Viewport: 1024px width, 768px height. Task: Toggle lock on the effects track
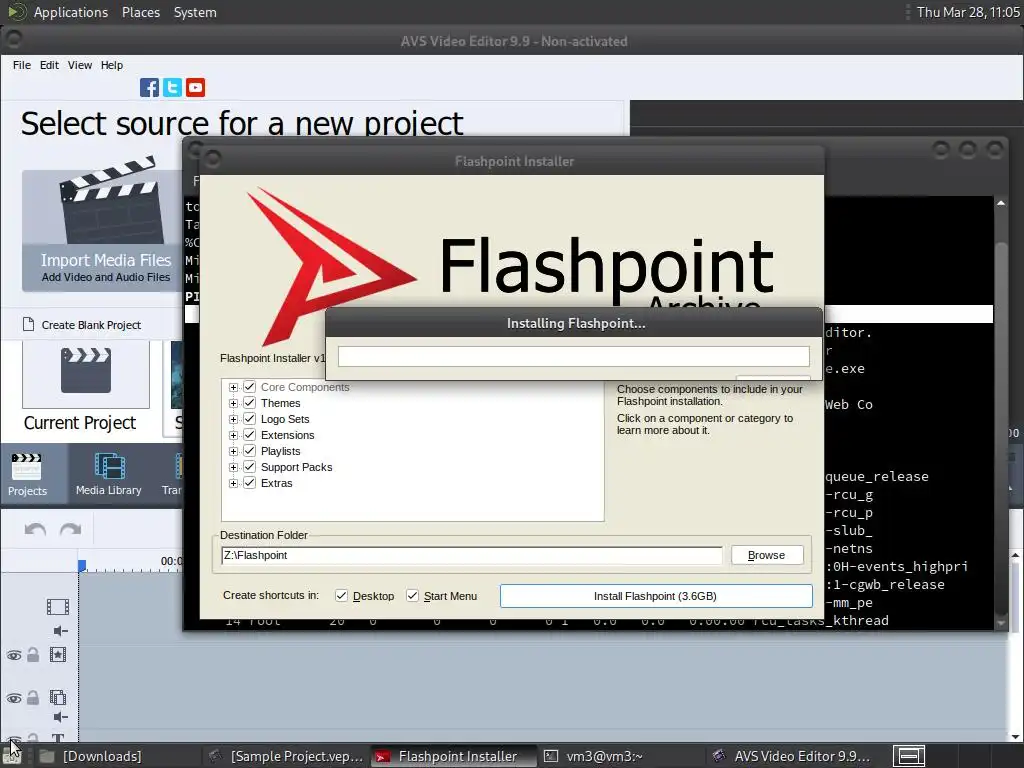tap(33, 654)
